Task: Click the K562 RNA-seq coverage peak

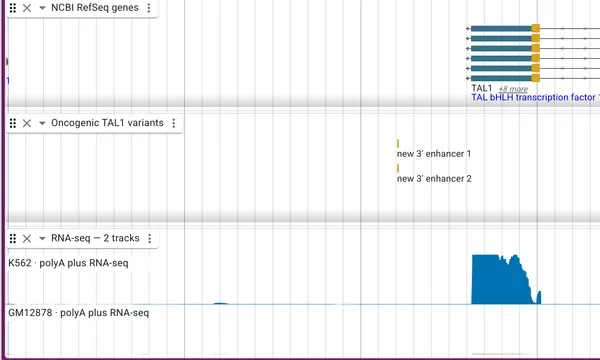Action: 506,279
